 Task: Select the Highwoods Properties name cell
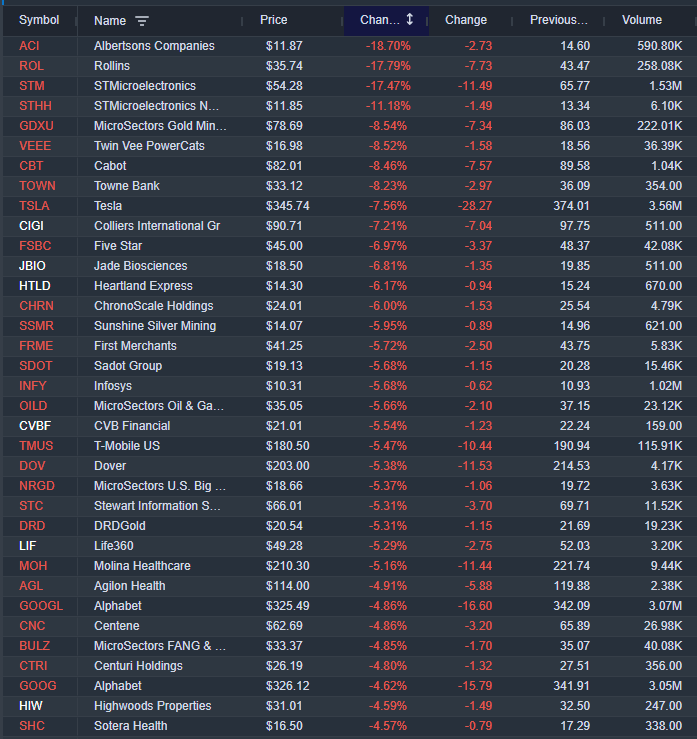point(153,706)
